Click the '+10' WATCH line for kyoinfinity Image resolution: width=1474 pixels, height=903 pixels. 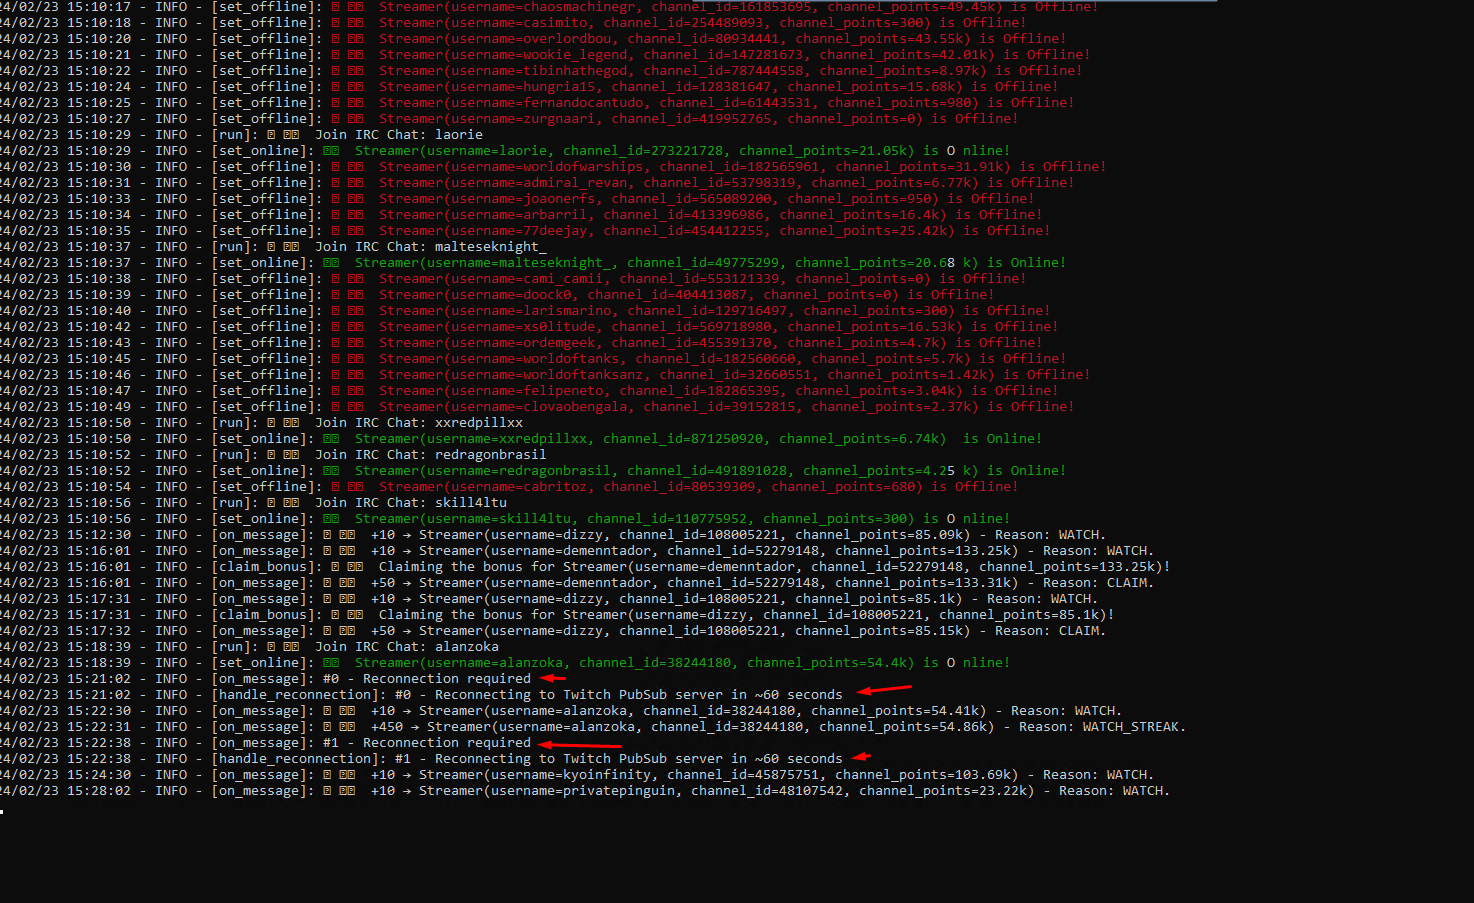pyautogui.click(x=762, y=775)
